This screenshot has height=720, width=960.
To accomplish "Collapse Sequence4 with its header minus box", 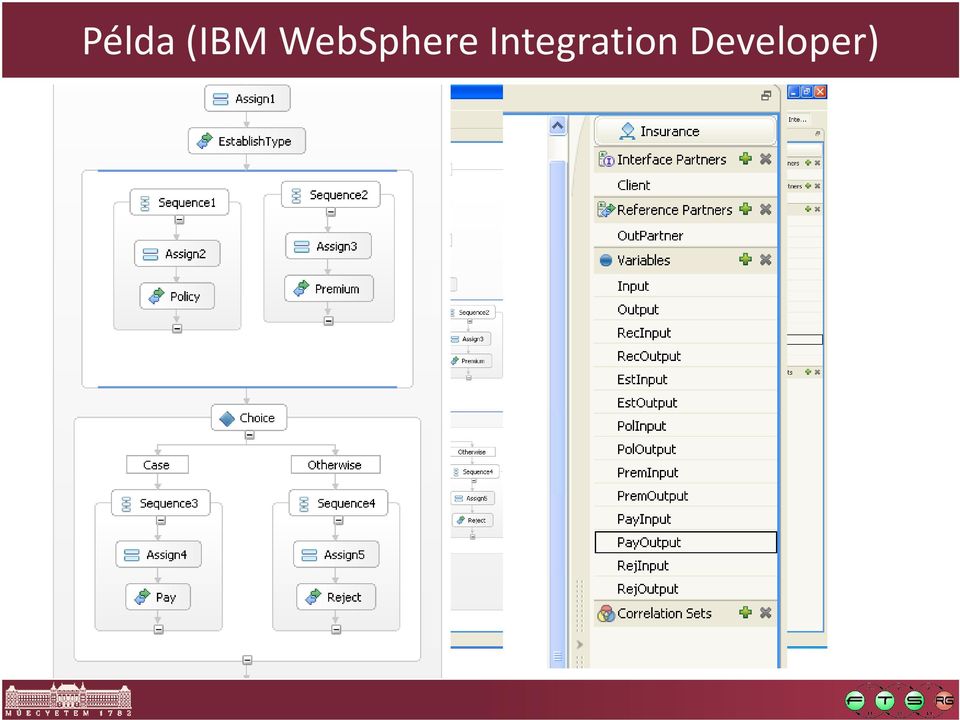I will coord(339,521).
